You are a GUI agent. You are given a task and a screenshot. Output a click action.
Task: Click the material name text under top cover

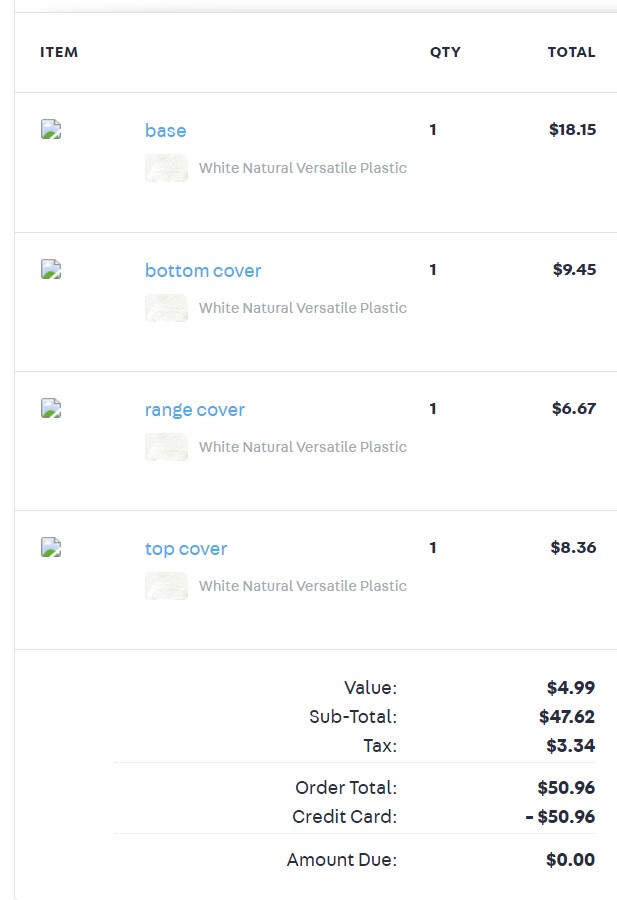coord(302,585)
